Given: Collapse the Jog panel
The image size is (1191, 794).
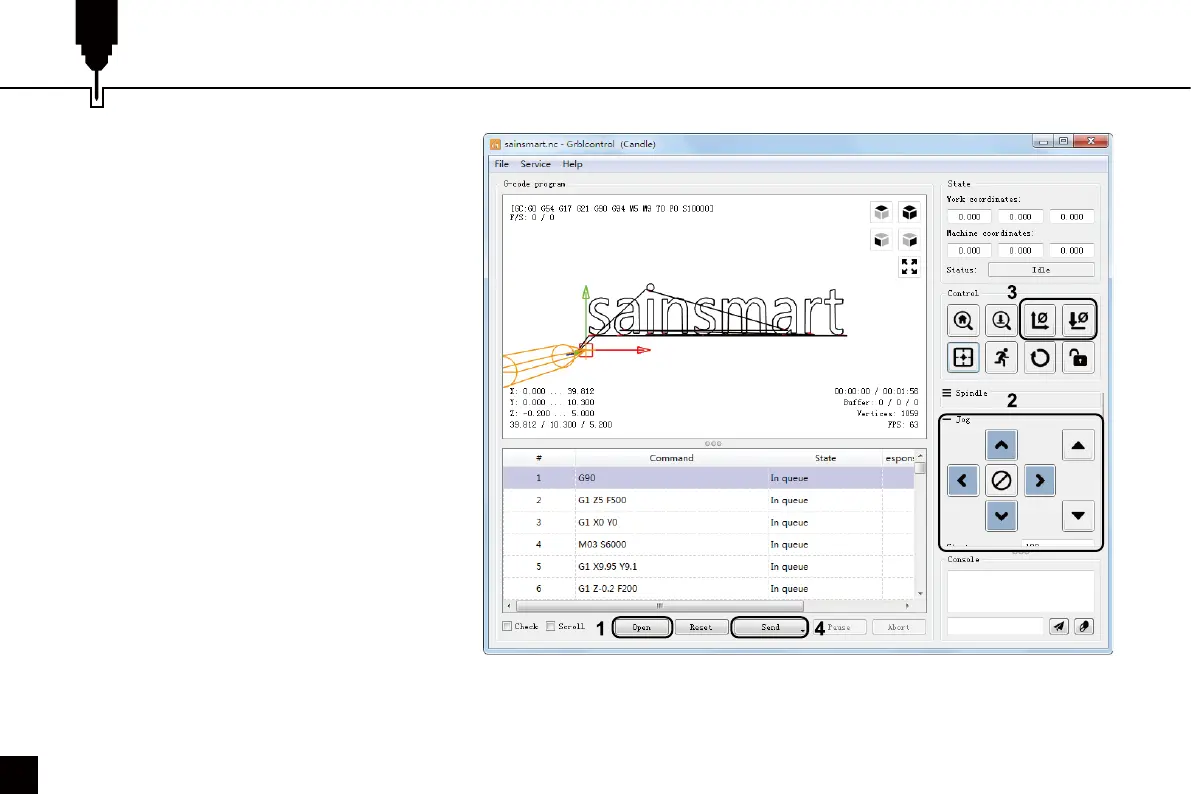Looking at the screenshot, I should [x=960, y=421].
